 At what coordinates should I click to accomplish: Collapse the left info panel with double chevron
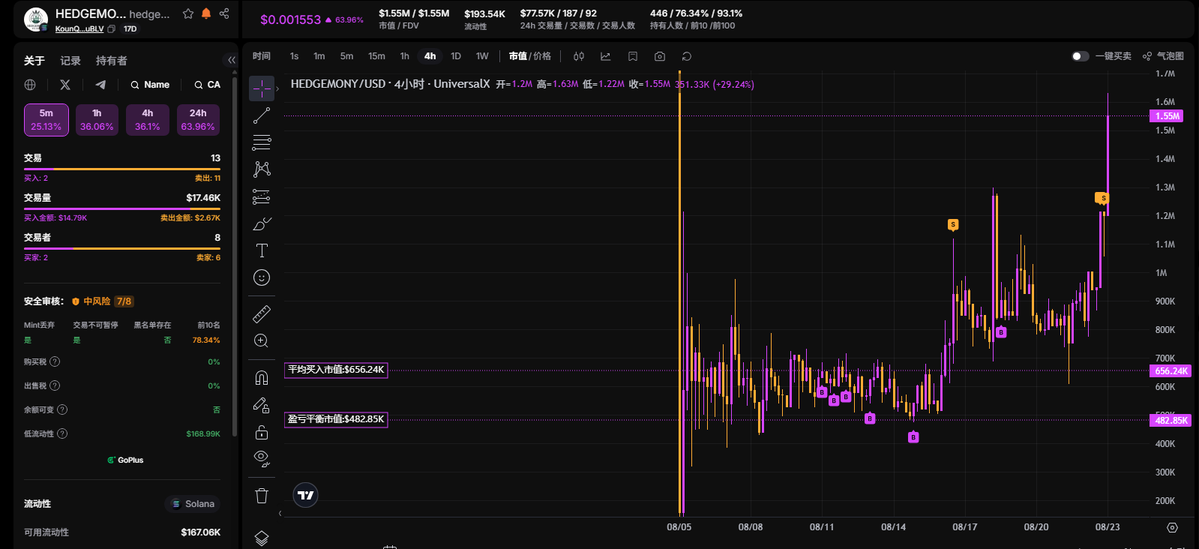(x=231, y=60)
